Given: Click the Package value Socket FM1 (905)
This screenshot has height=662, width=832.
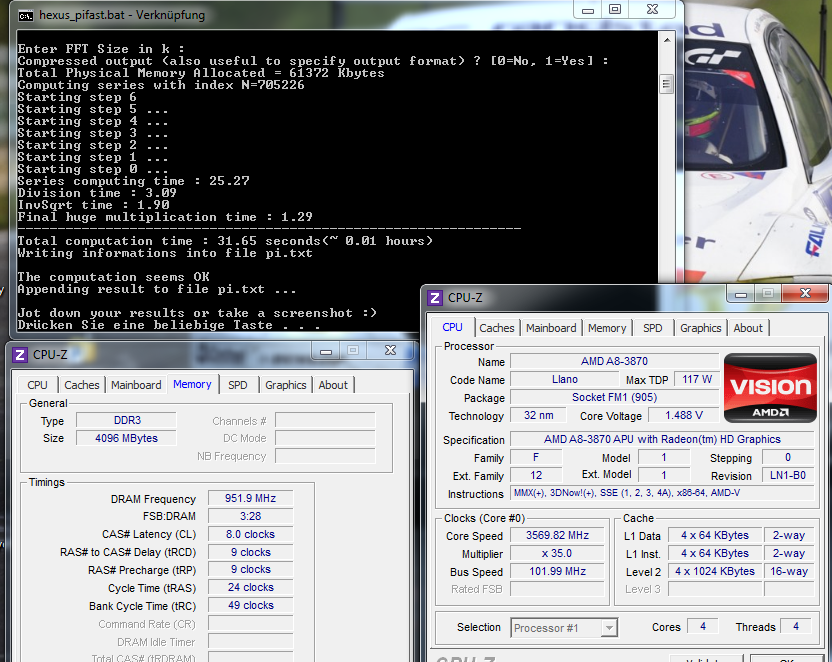Looking at the screenshot, I should tap(614, 397).
